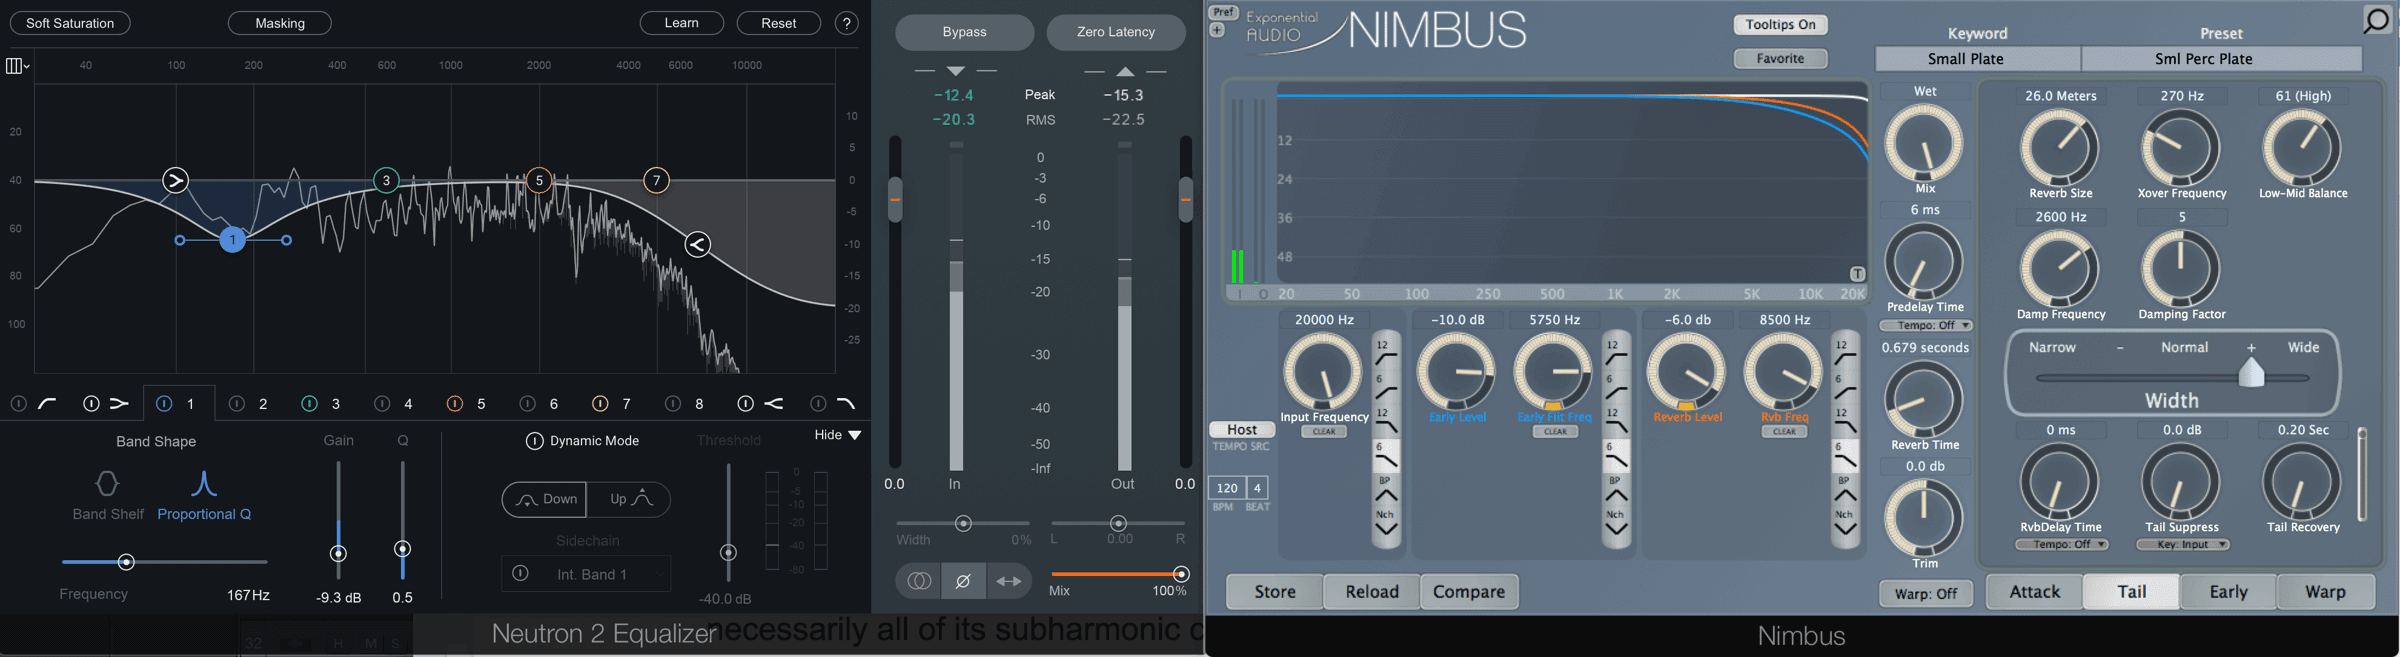Collapse band panel with Hide arrow
Viewport: 2400px width, 657px height.
click(854, 435)
